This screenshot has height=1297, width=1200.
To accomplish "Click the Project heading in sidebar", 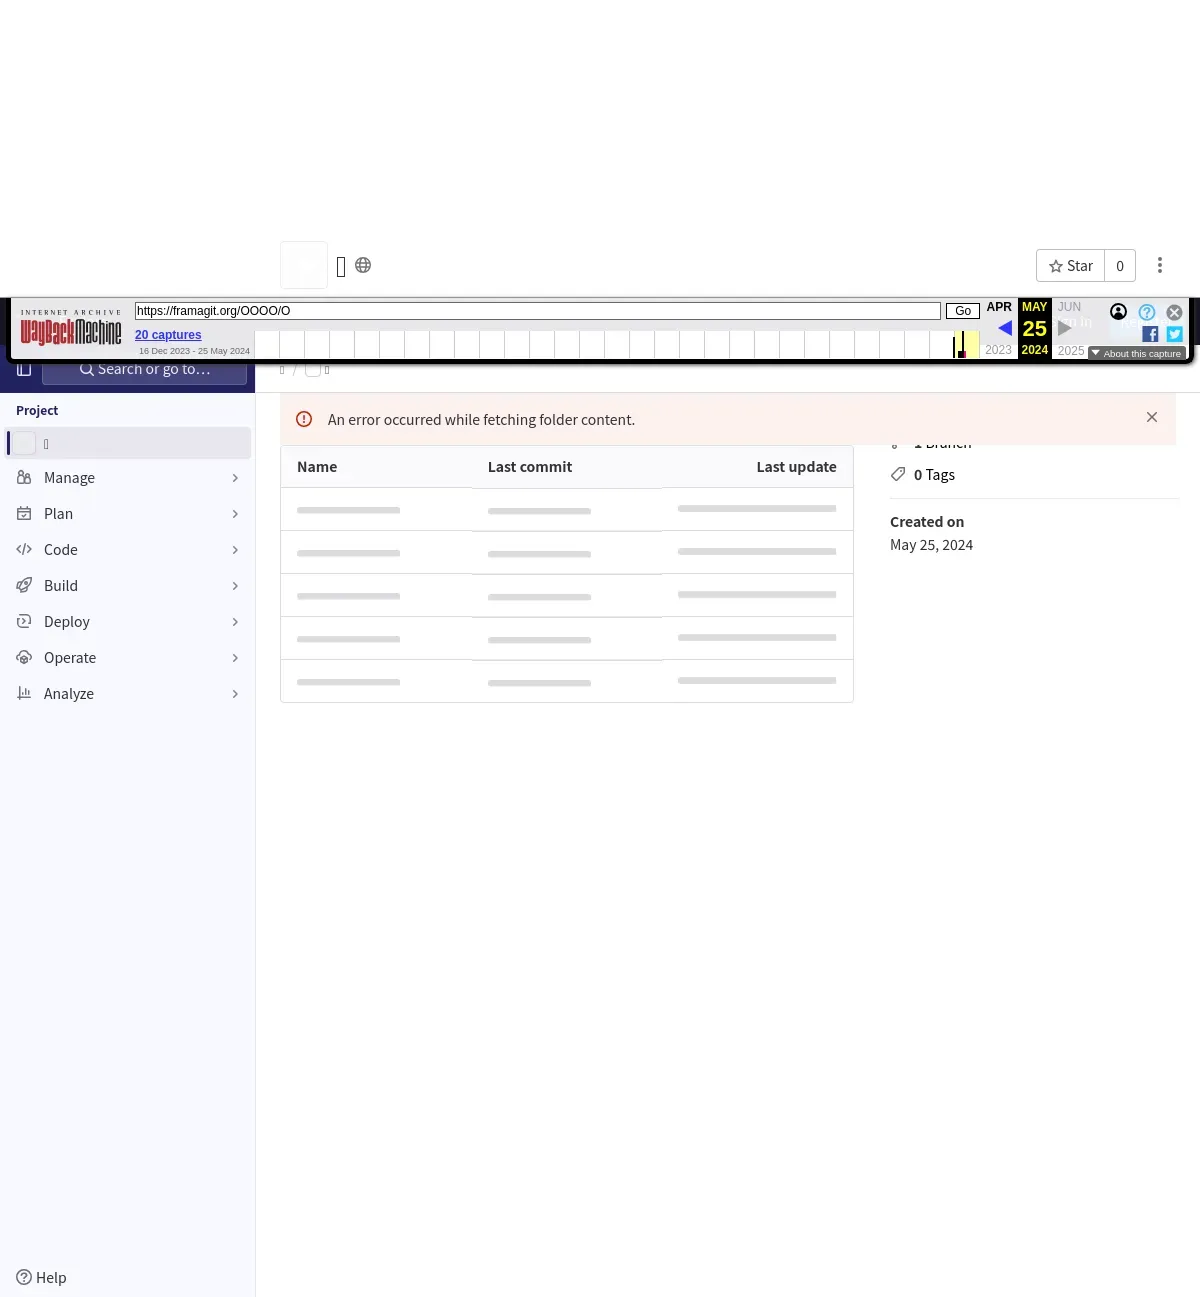I will pyautogui.click(x=37, y=411).
